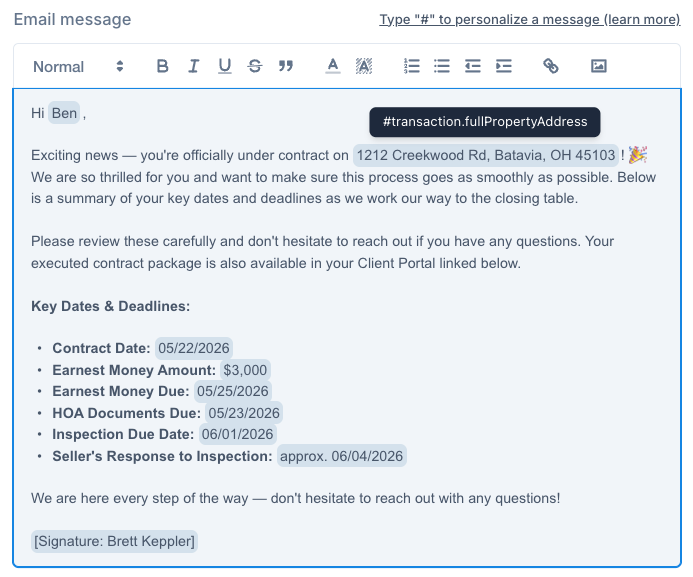Apply underline formatting

click(225, 66)
